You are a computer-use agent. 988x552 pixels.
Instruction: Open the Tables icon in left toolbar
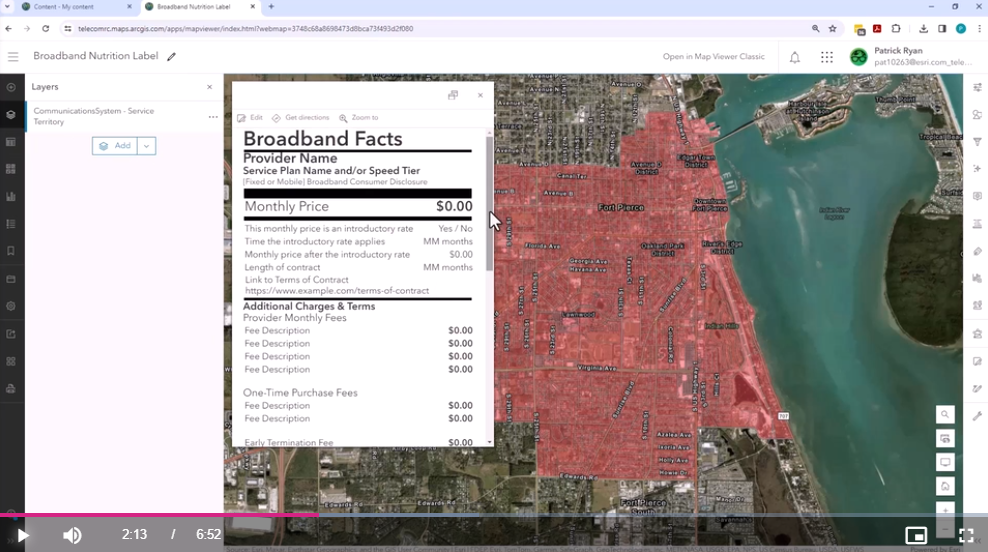click(11, 142)
